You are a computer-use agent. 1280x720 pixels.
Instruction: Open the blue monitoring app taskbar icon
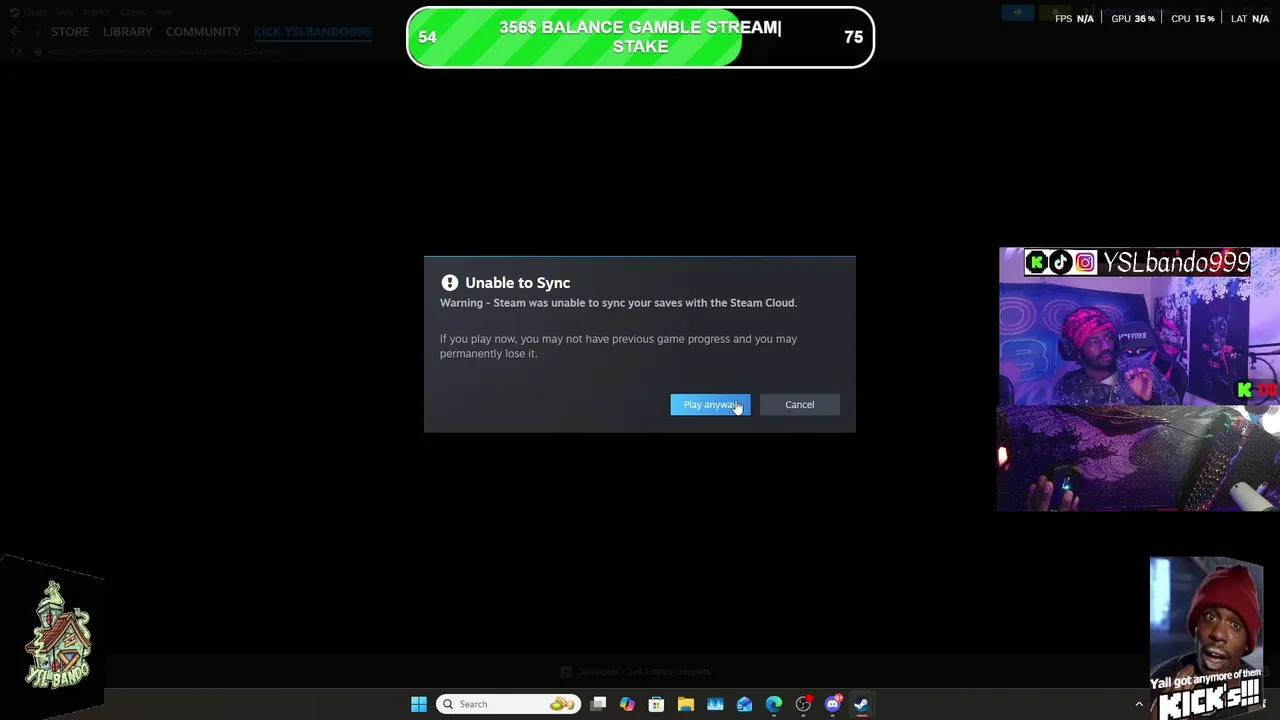715,704
